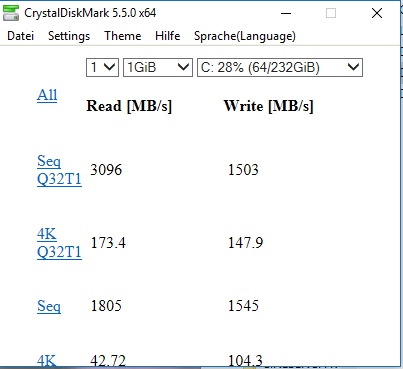Screen dimensions: 403x369
Task: Start the 4K Q32T1 test link
Action: (x=59, y=243)
